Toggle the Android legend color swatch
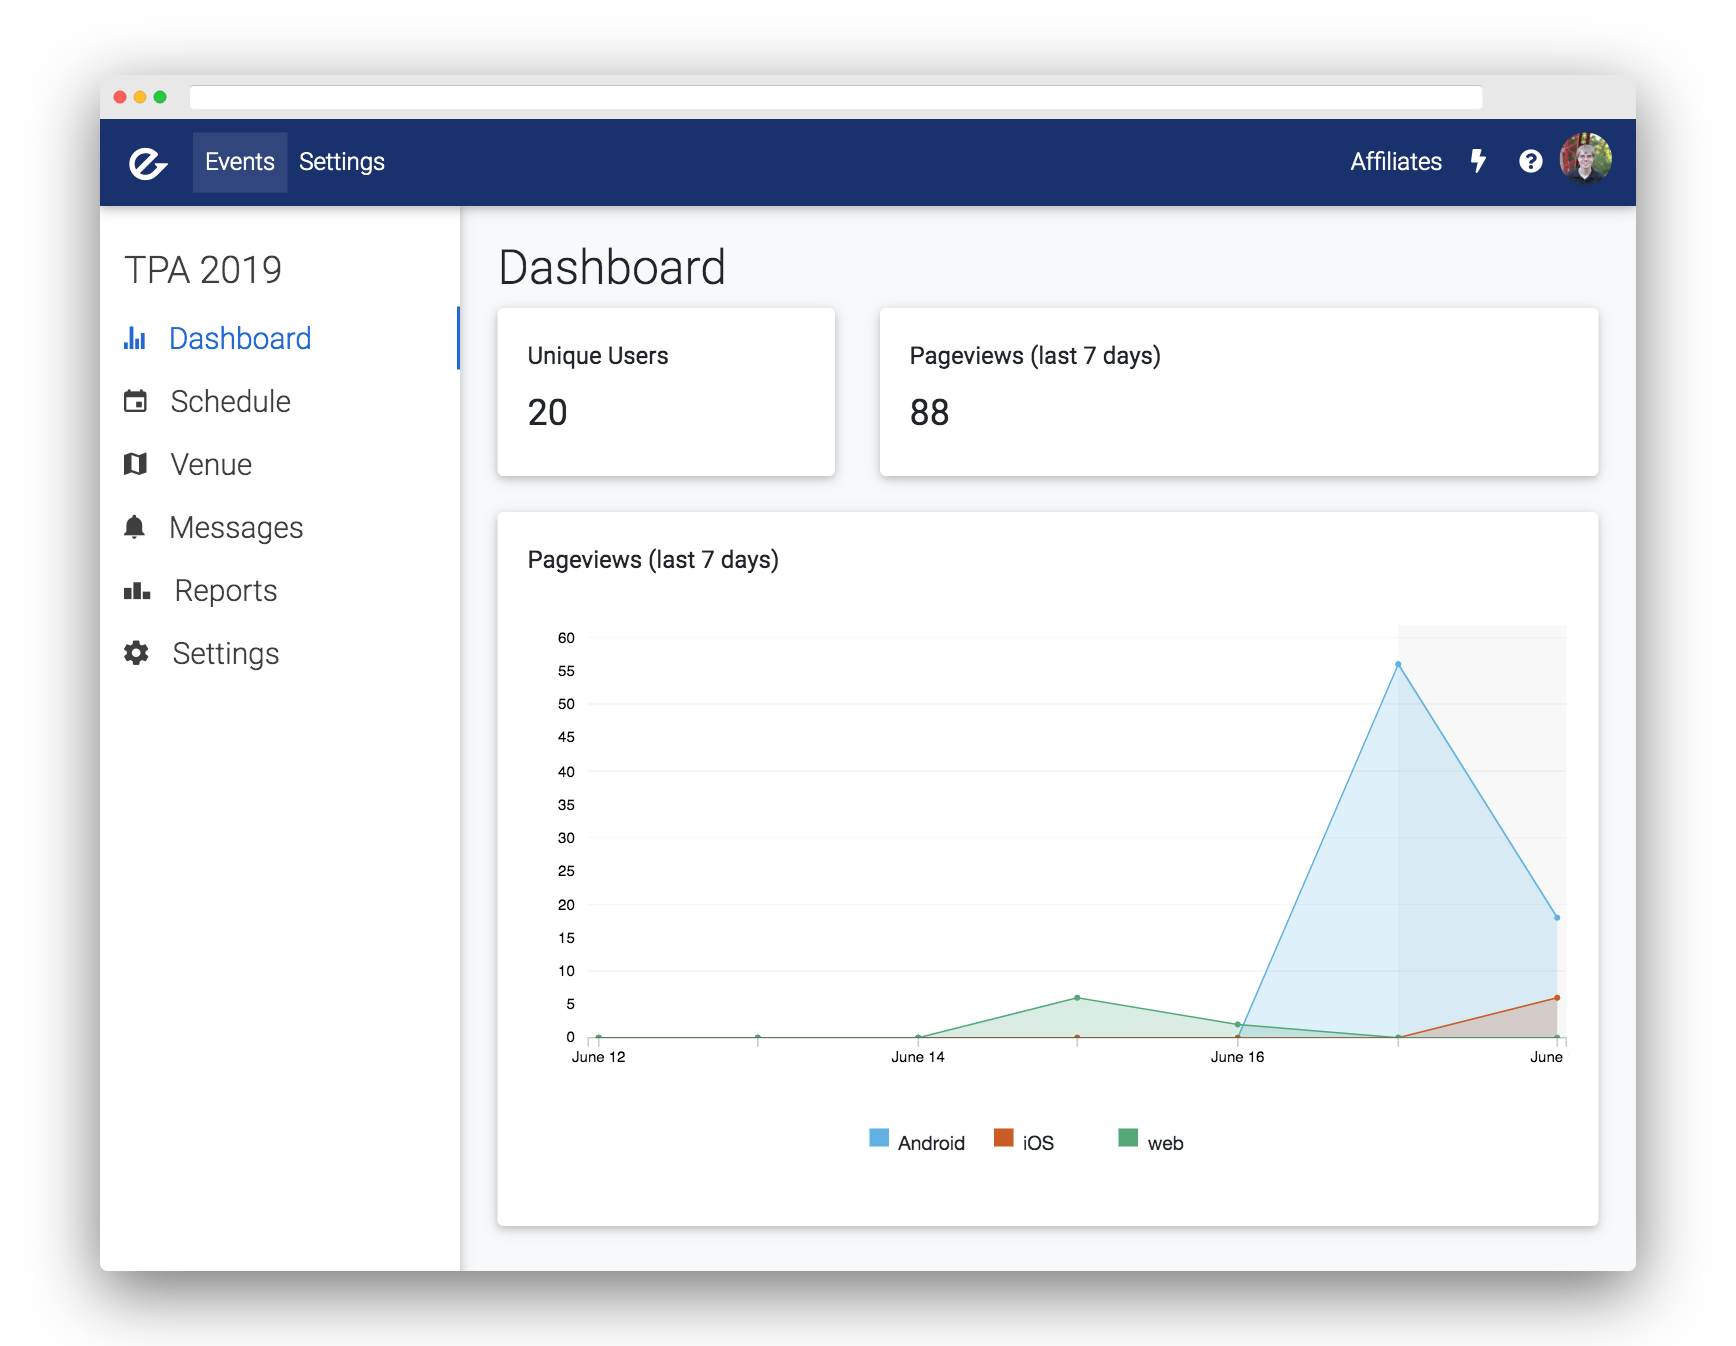The height and width of the screenshot is (1346, 1736). [879, 1138]
